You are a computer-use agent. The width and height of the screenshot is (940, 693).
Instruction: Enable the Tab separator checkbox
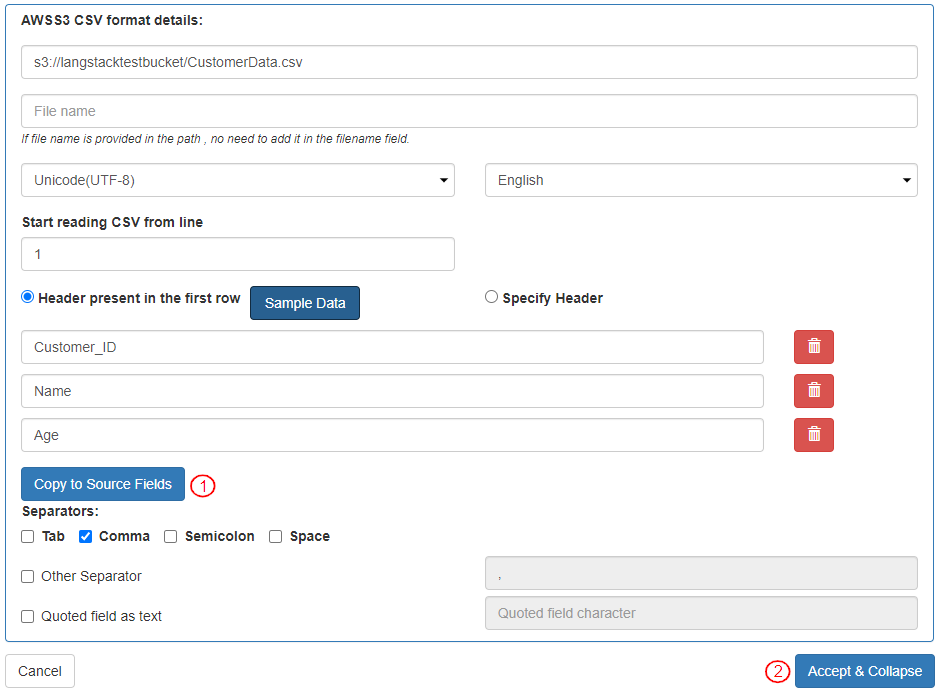(28, 536)
